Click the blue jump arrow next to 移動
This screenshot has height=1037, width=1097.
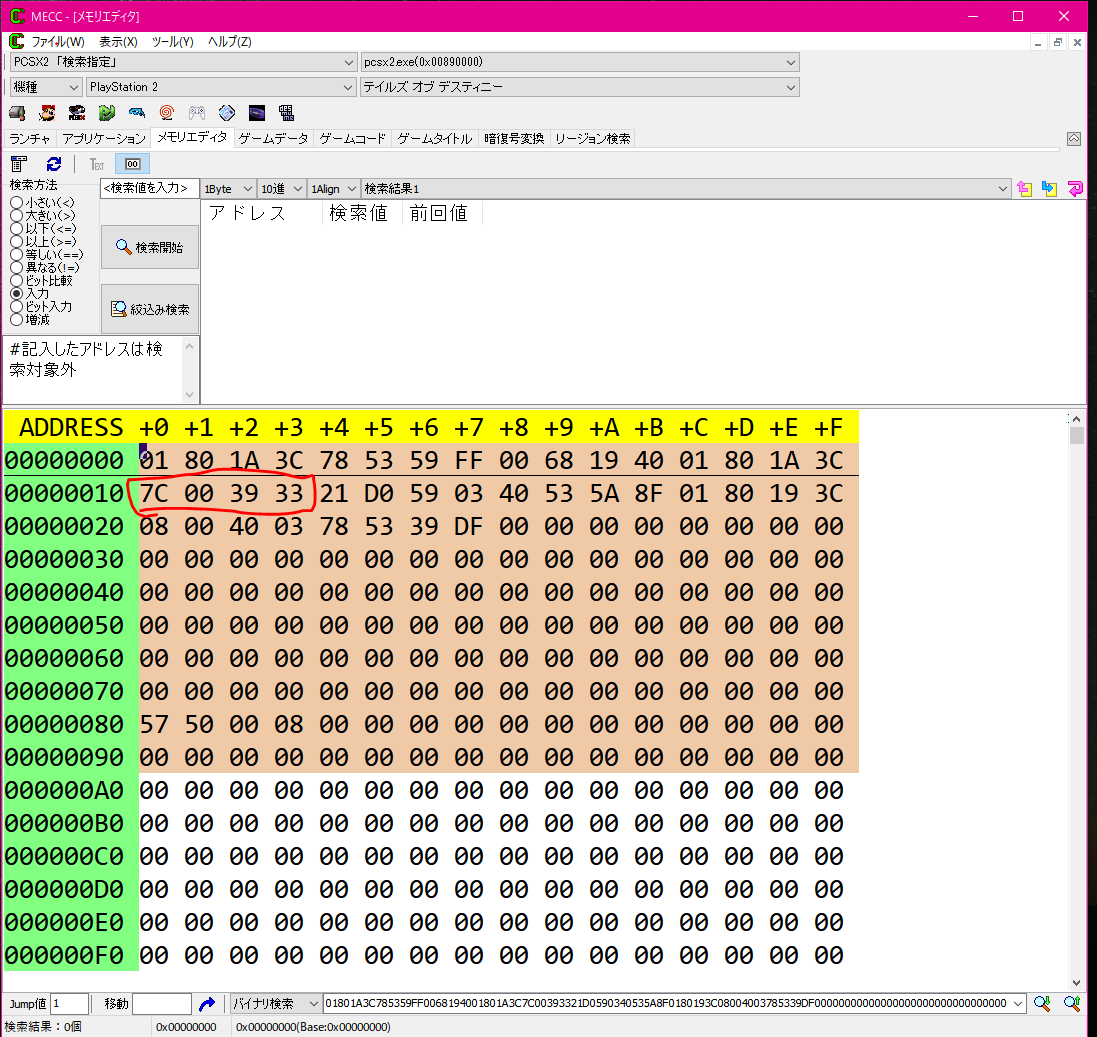click(x=206, y=1004)
